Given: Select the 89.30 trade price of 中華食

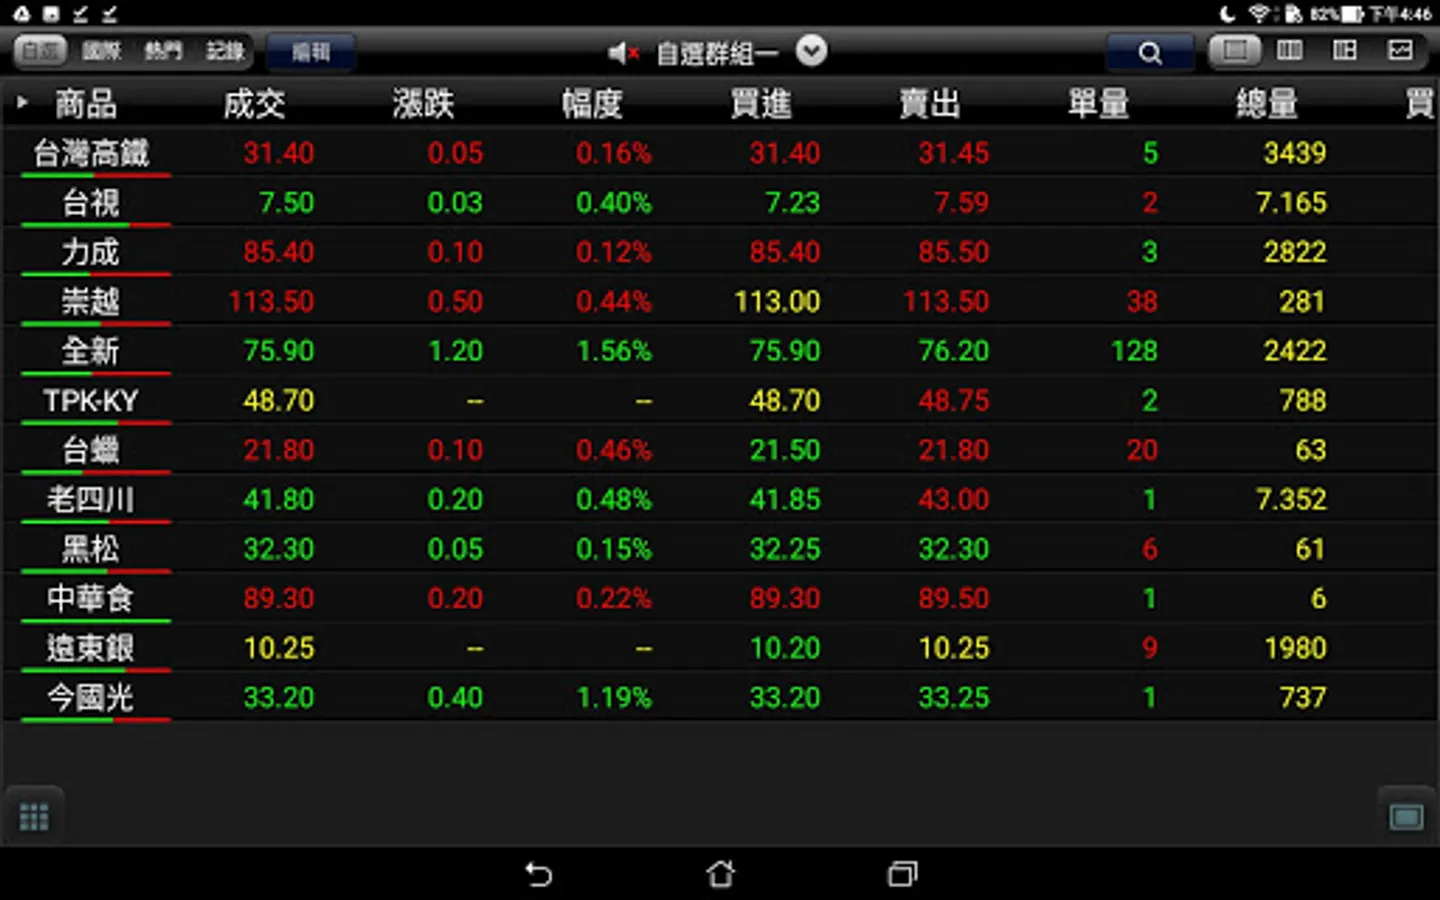Looking at the screenshot, I should 279,598.
